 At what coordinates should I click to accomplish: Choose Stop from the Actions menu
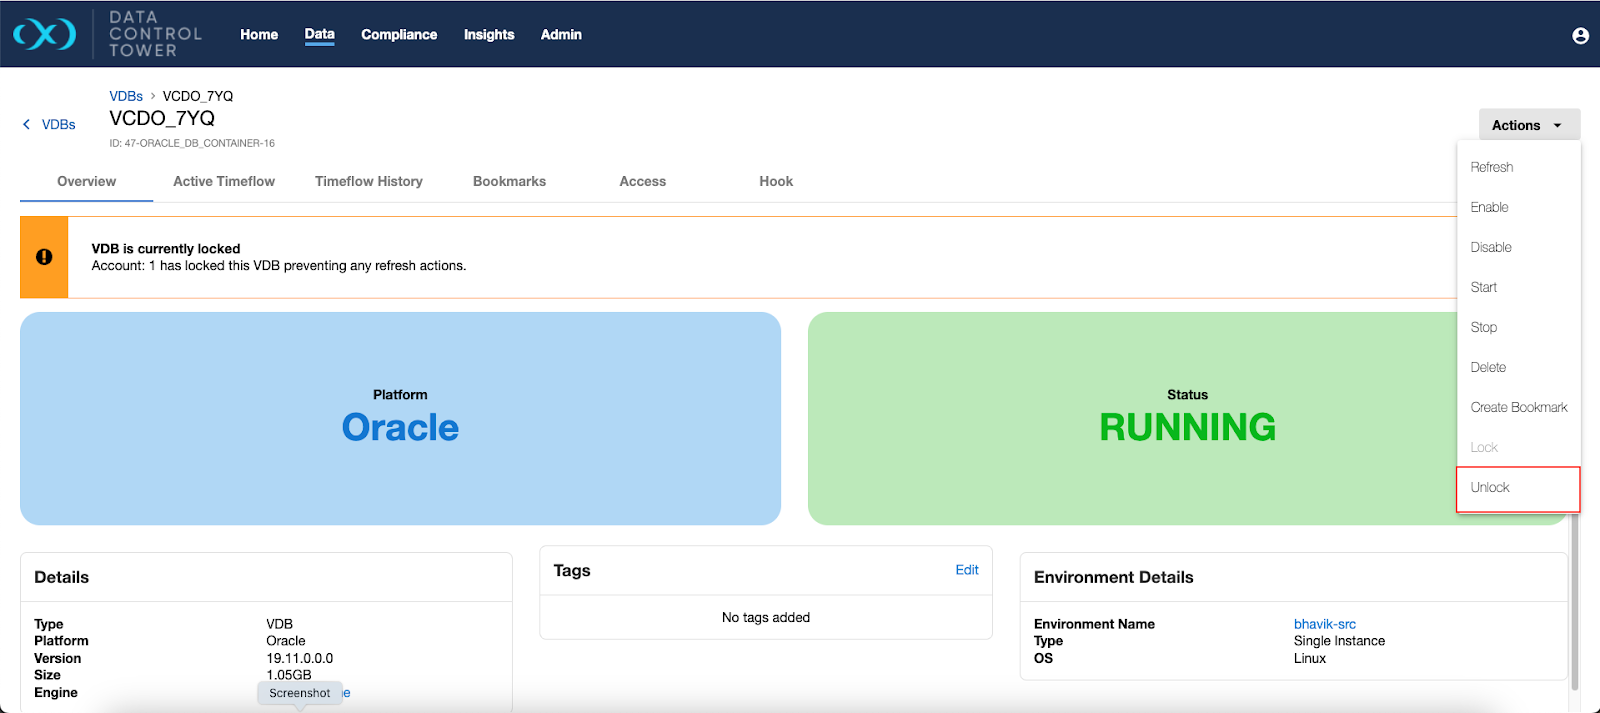[x=1483, y=327]
